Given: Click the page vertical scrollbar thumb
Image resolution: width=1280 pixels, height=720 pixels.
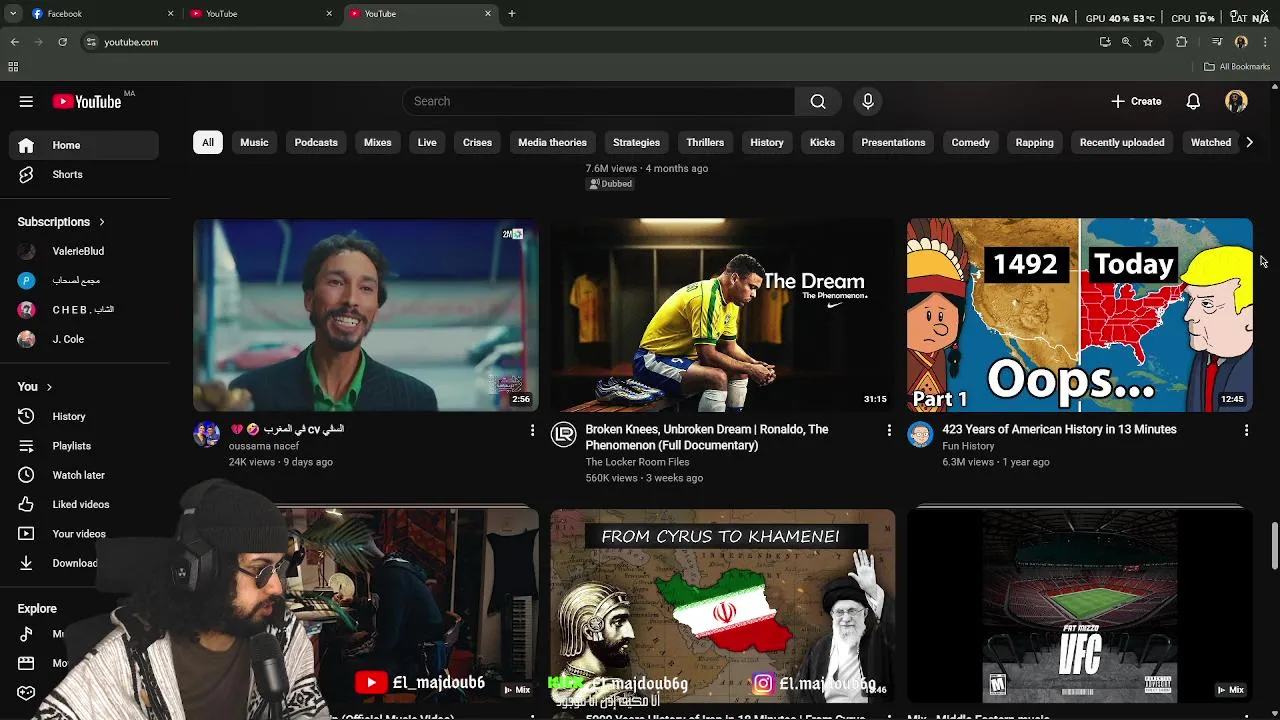Looking at the screenshot, I should (1274, 546).
